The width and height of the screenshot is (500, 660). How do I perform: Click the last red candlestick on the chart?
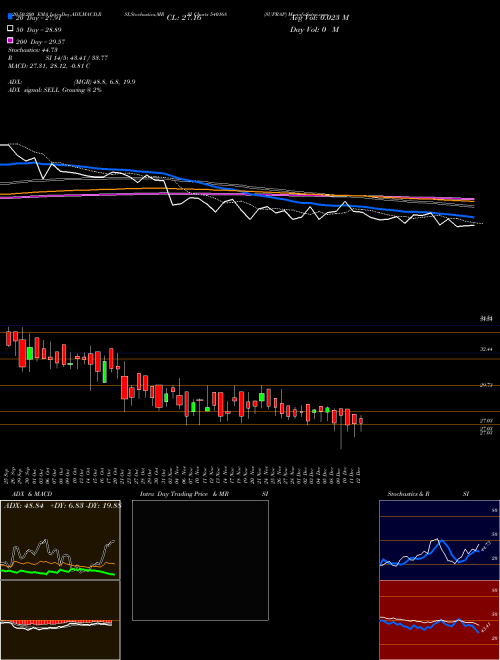tap(361, 421)
